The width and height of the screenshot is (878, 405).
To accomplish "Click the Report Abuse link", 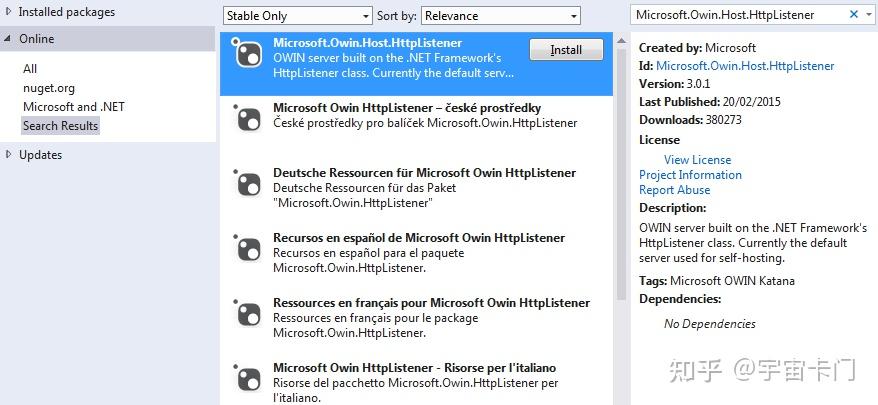I will (674, 190).
